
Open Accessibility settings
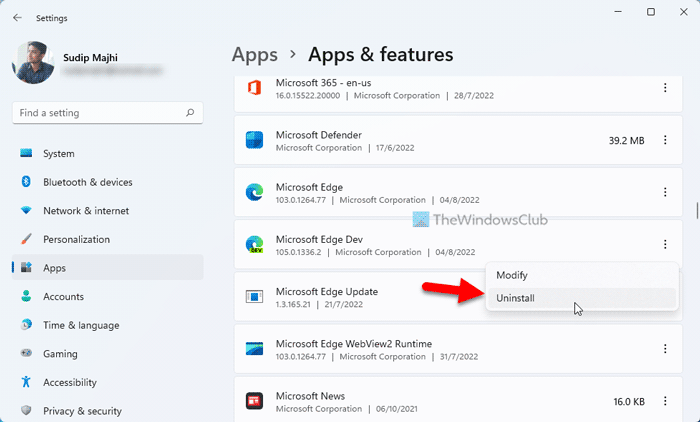108,382
